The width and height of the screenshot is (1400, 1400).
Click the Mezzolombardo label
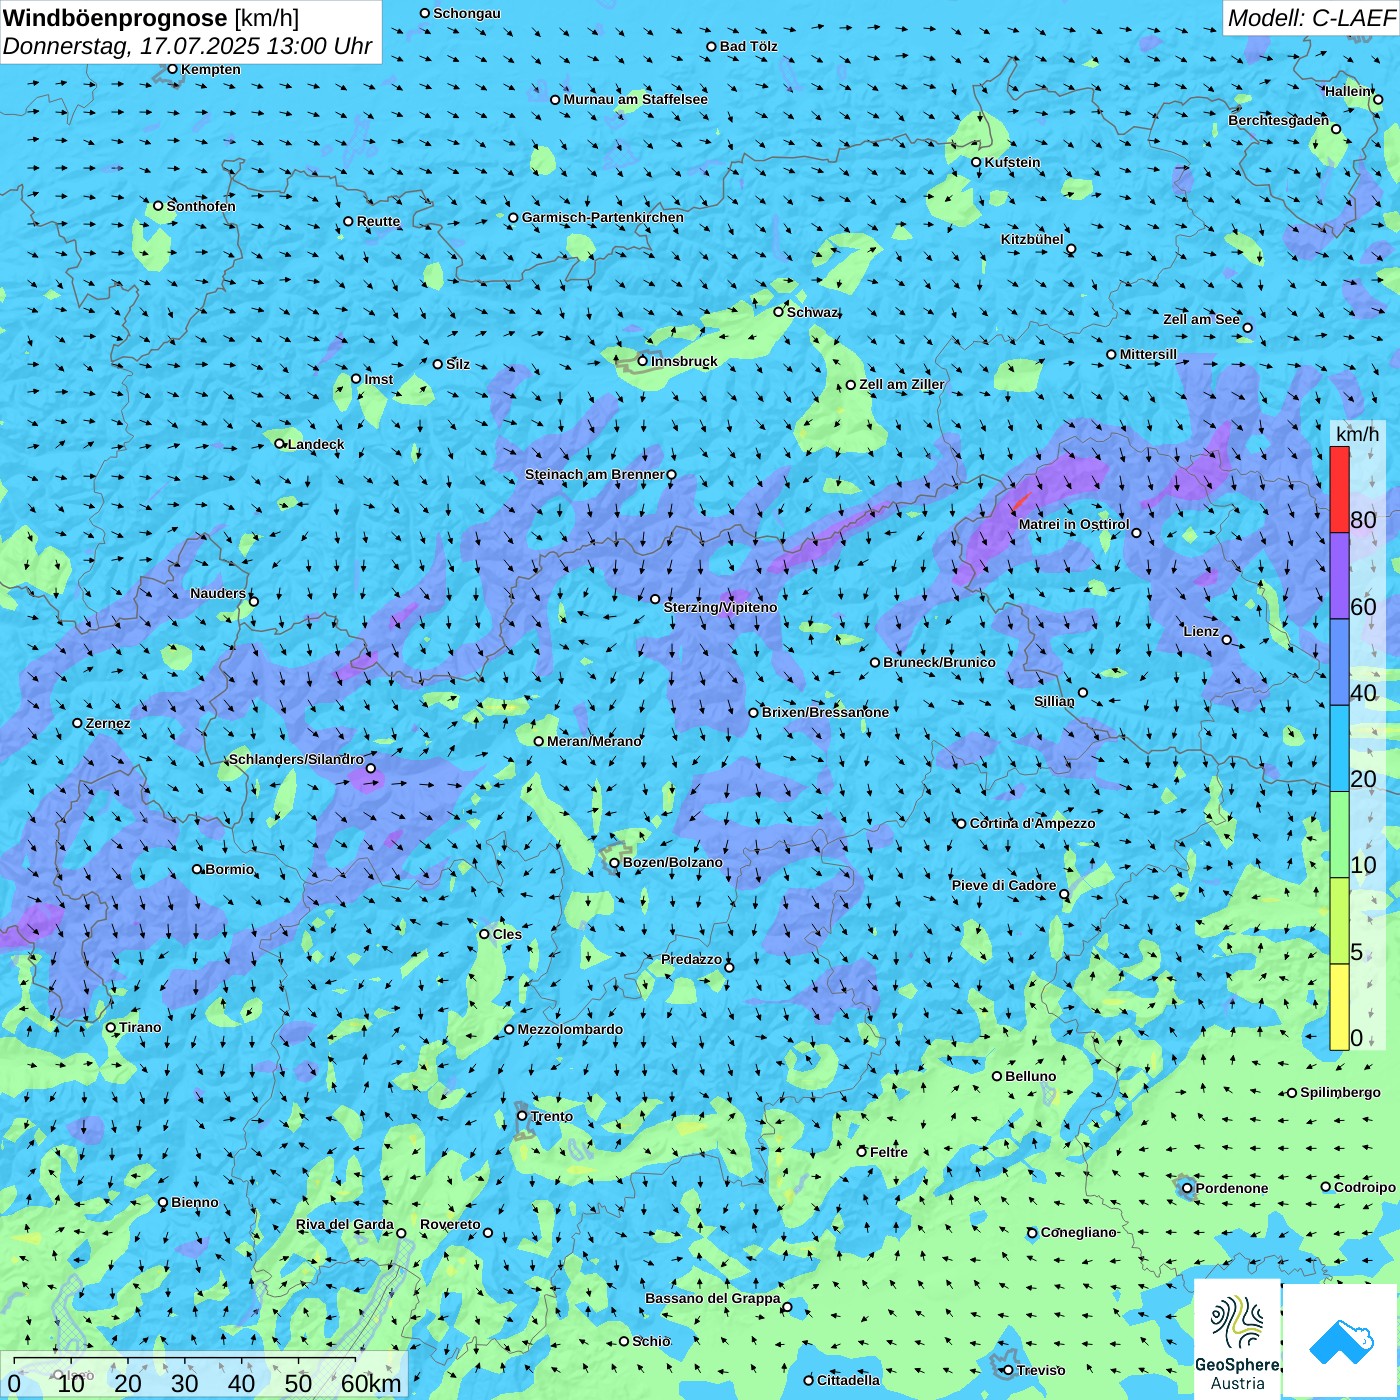(x=570, y=1029)
